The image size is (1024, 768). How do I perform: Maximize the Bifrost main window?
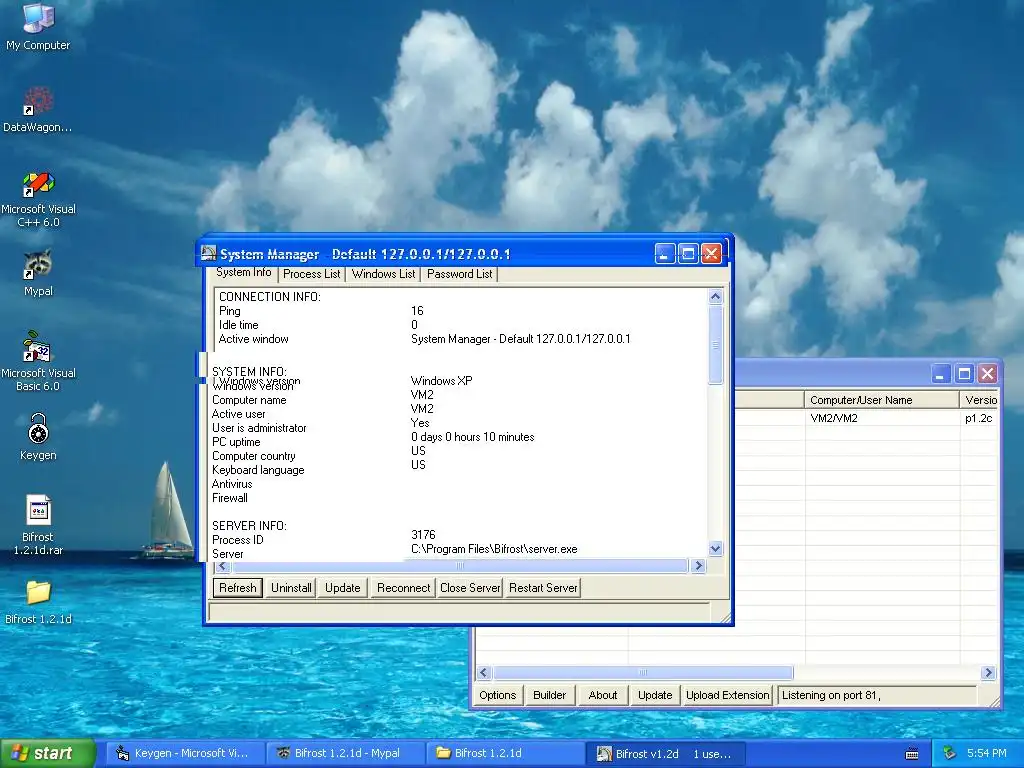[x=964, y=374]
